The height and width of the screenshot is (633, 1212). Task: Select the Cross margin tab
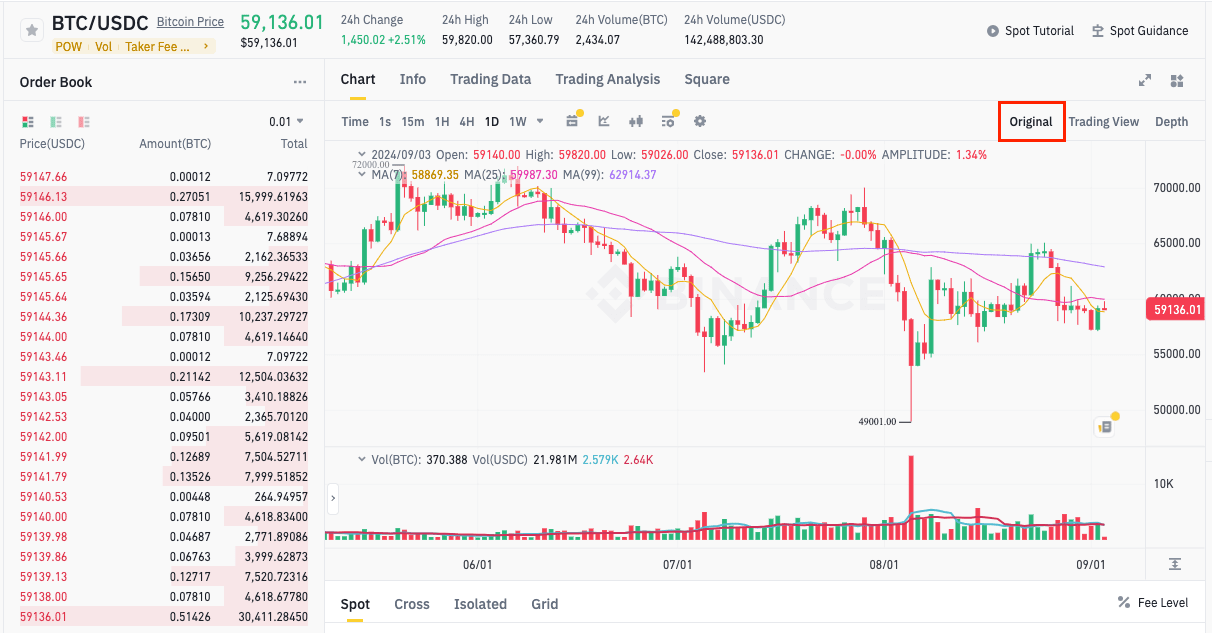pyautogui.click(x=411, y=604)
